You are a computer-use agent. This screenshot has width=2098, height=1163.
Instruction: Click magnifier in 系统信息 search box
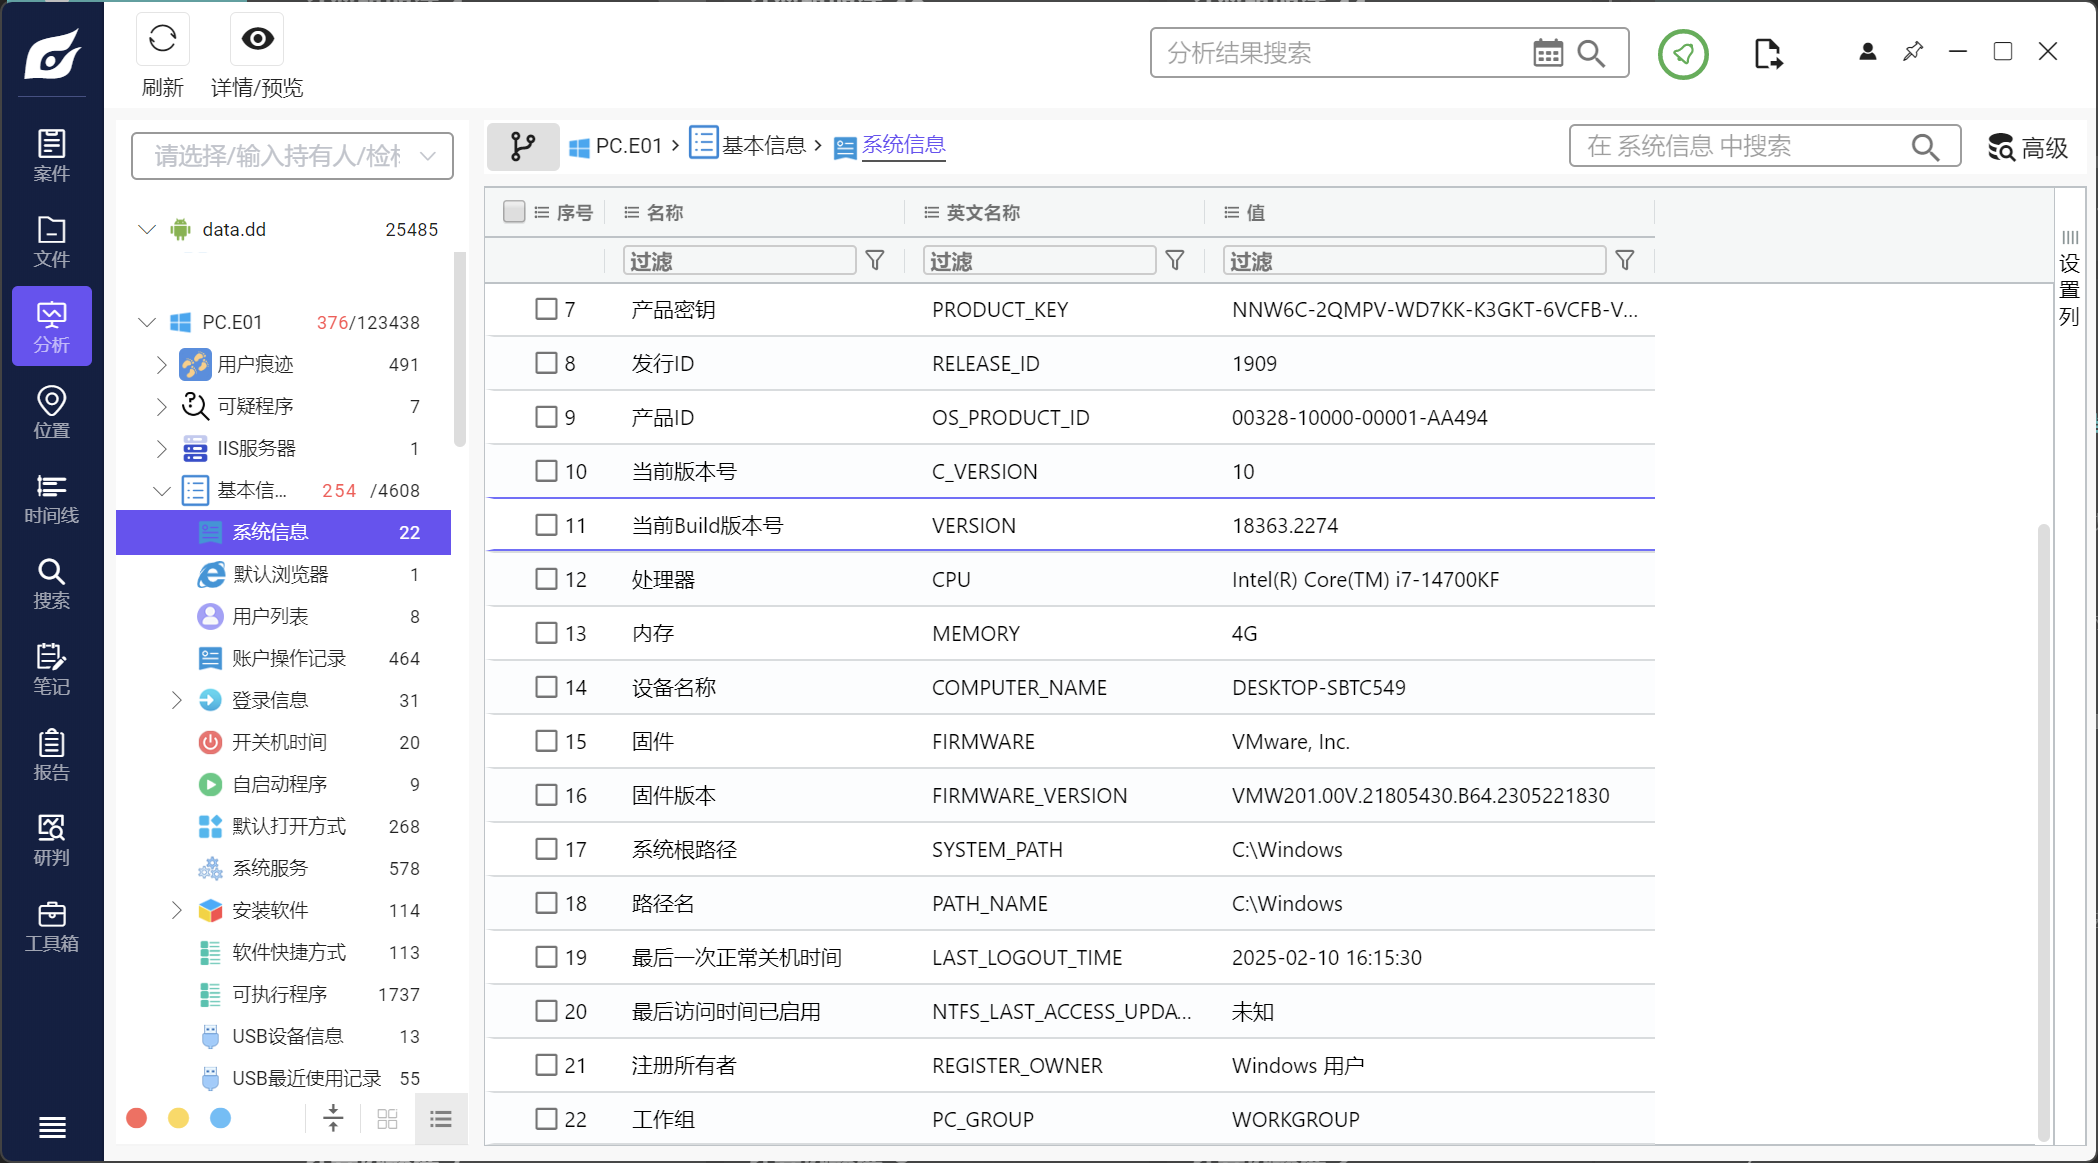tap(1925, 147)
